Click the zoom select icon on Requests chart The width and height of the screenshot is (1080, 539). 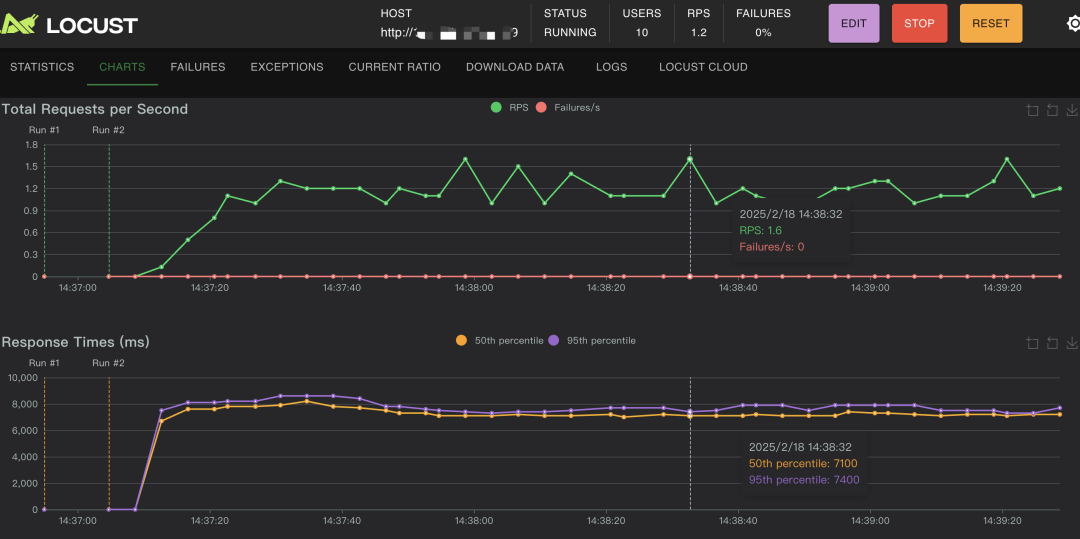coord(1033,110)
